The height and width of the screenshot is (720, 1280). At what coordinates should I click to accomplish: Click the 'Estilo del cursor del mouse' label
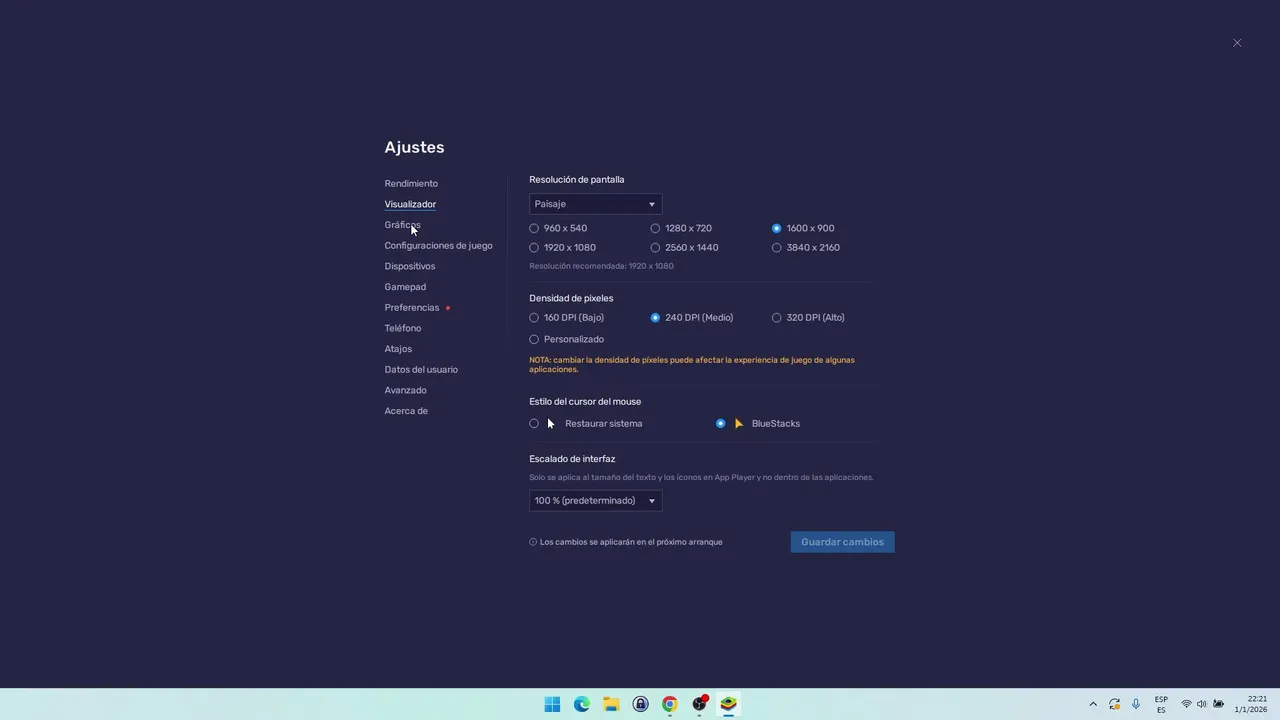(585, 402)
